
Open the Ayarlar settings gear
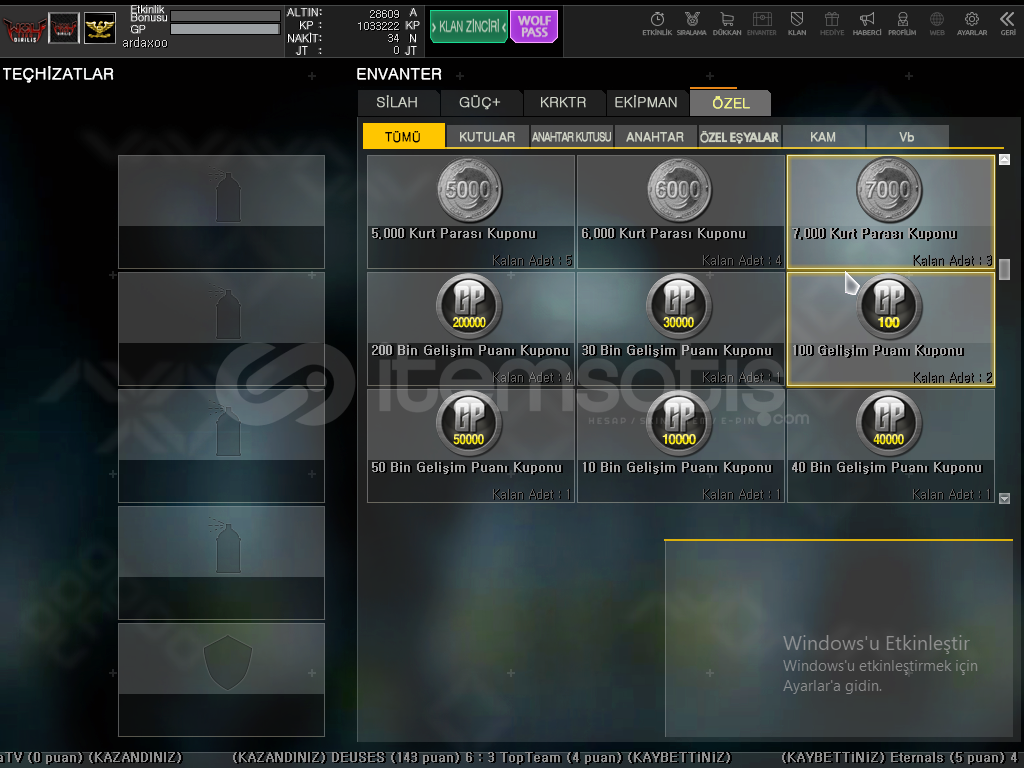[972, 24]
